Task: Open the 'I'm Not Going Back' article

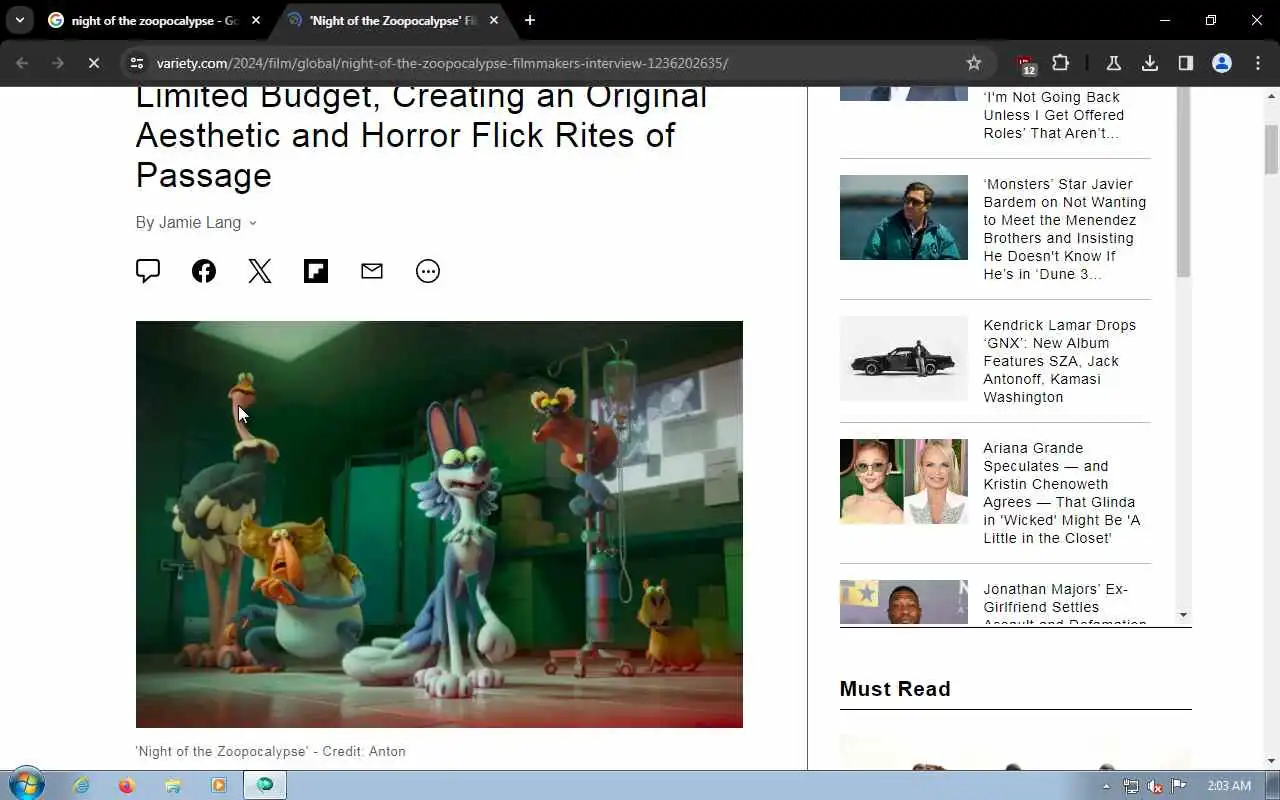Action: tap(1054, 114)
